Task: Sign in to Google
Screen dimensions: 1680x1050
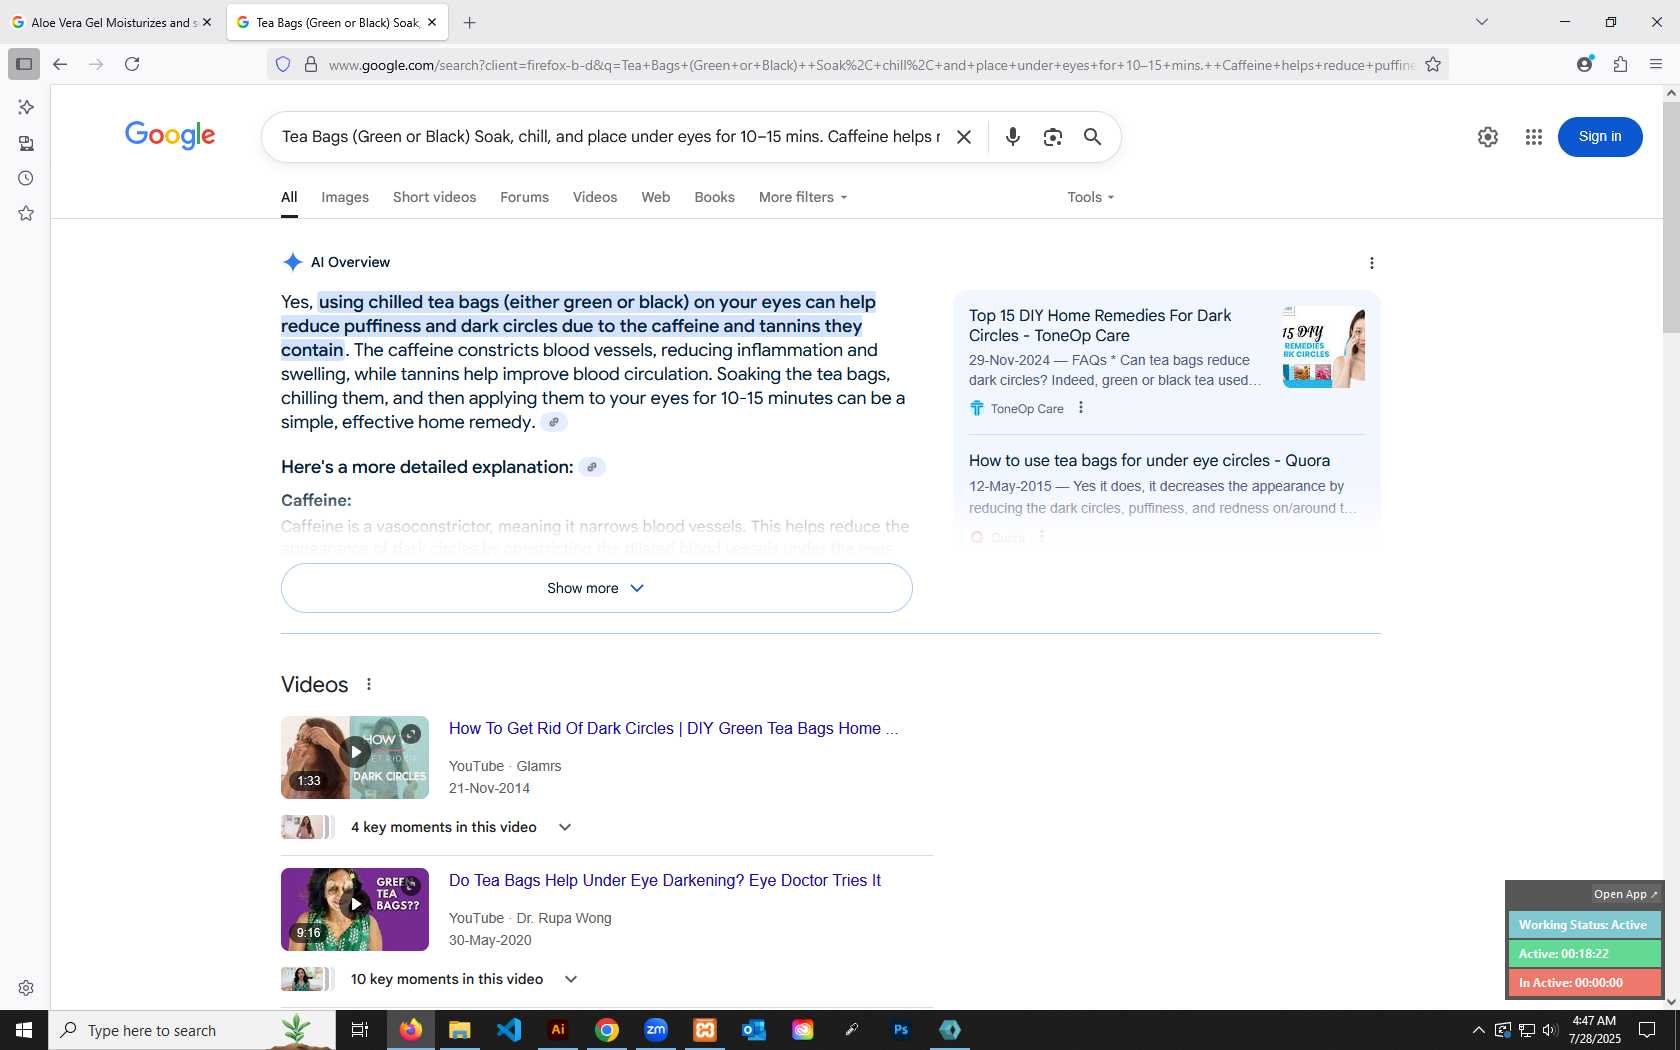Action: tap(1600, 137)
